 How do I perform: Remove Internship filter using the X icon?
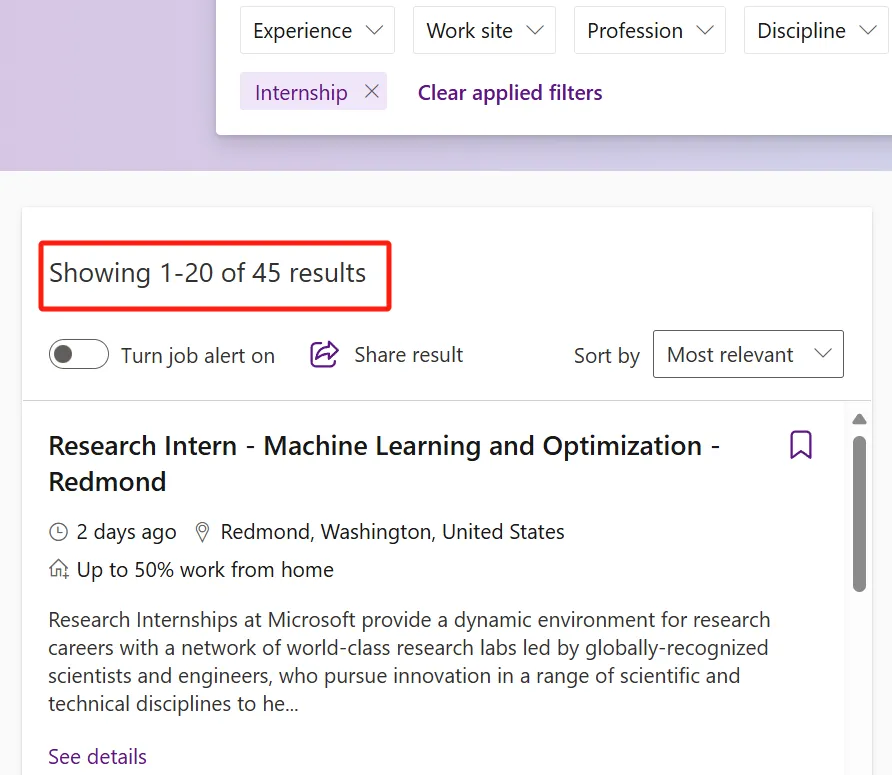coord(371,91)
